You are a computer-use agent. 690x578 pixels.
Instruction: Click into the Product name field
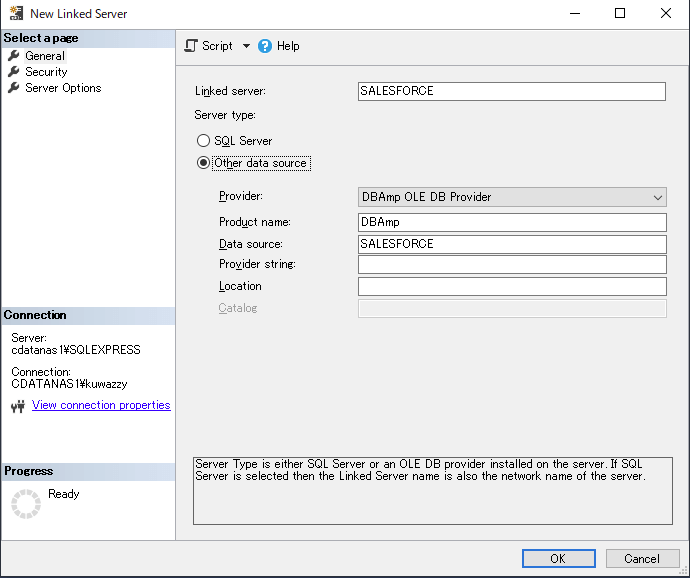pos(512,222)
